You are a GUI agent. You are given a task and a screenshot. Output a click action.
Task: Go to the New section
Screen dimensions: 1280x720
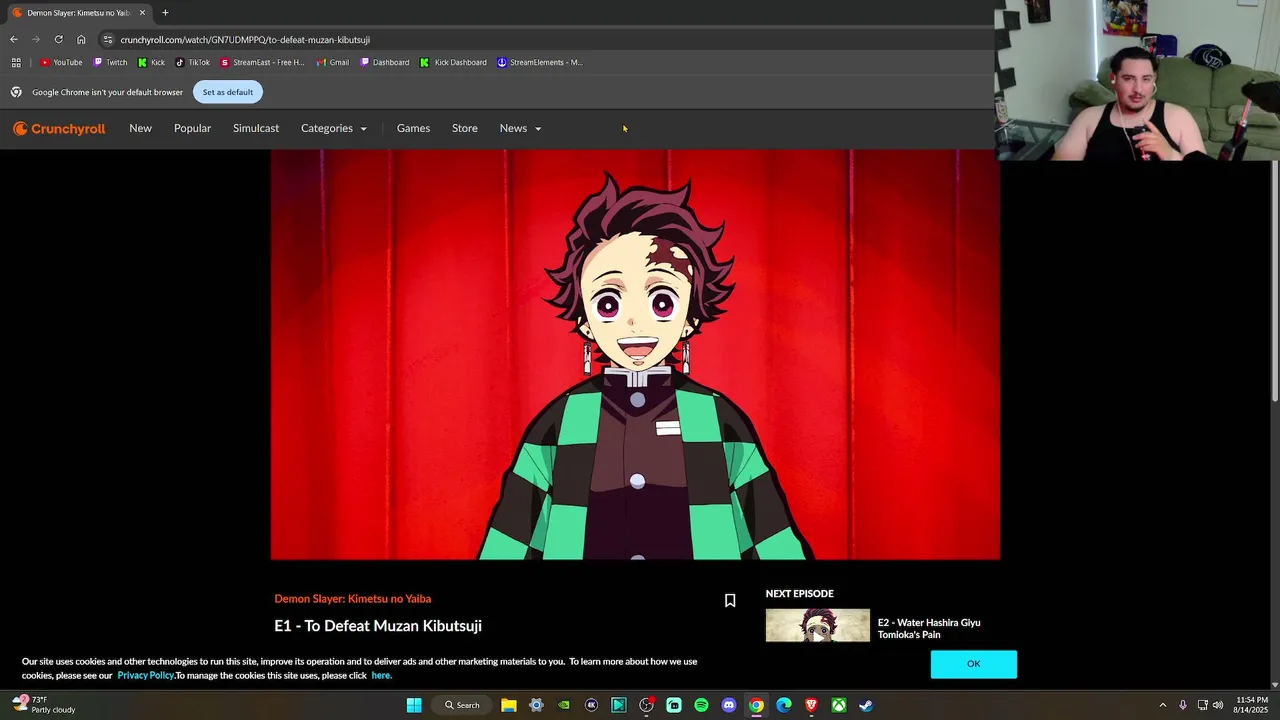click(140, 129)
